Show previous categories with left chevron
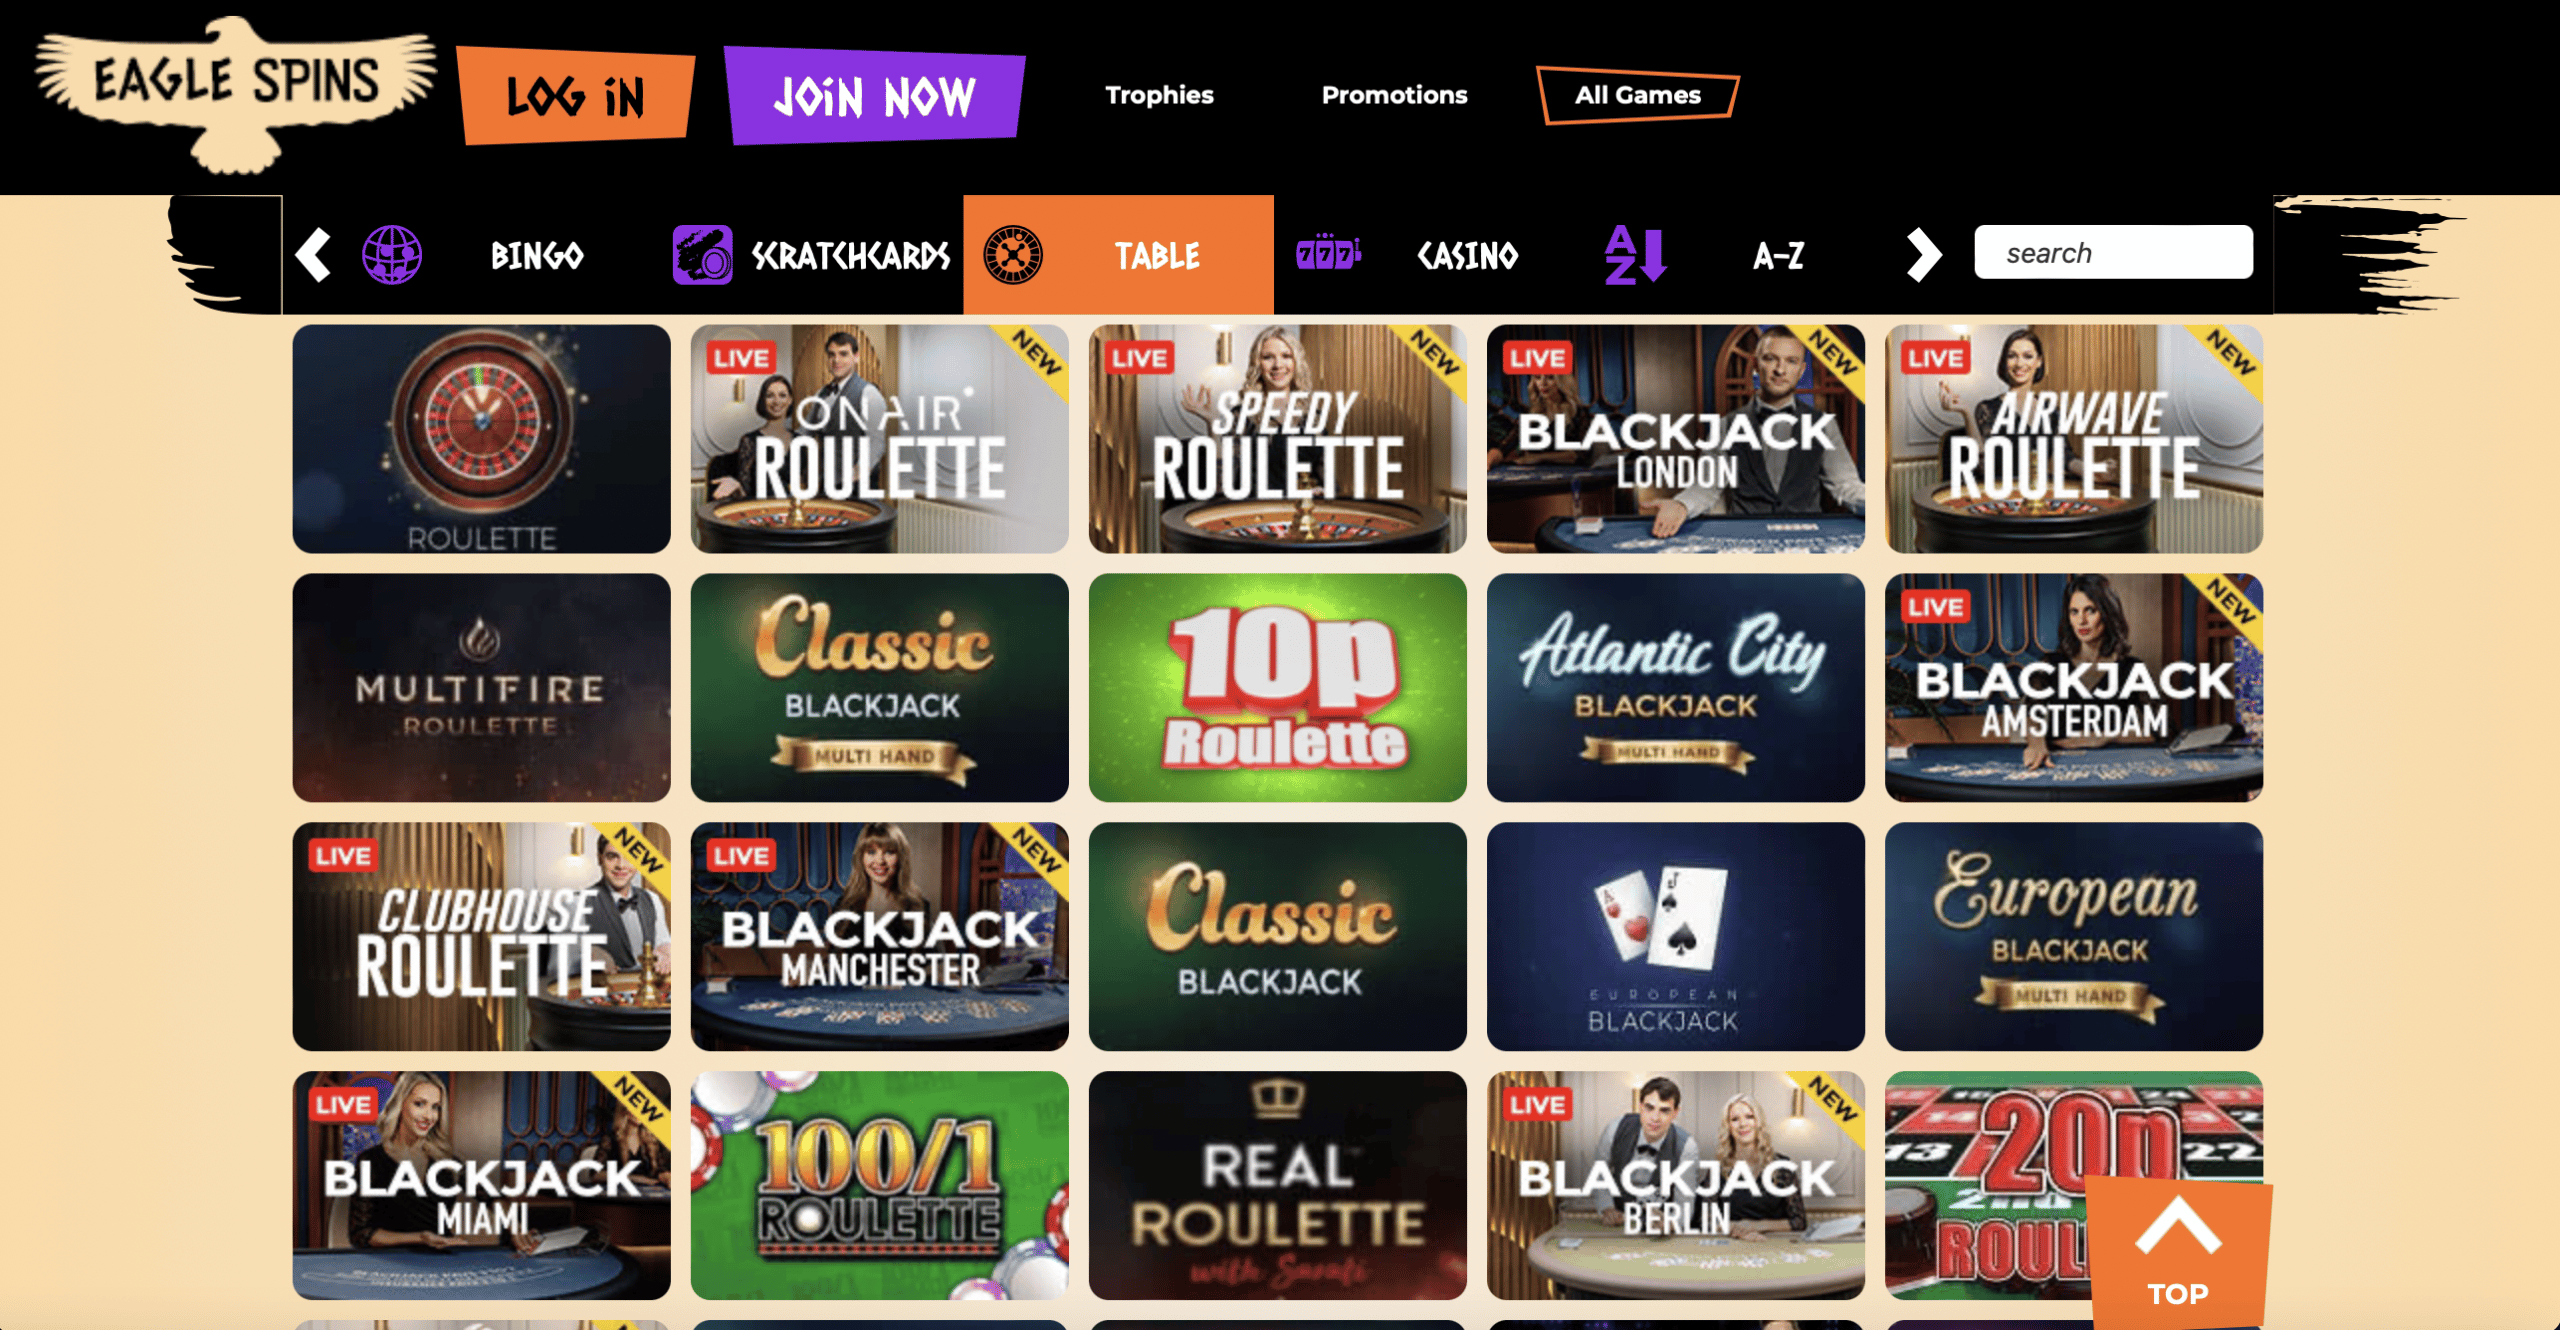The height and width of the screenshot is (1330, 2560). [x=313, y=255]
